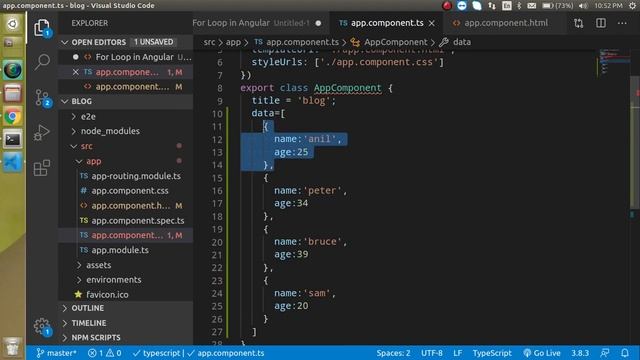The height and width of the screenshot is (360, 640).
Task: Open the notifications bell in status bar
Action: click(x=624, y=353)
